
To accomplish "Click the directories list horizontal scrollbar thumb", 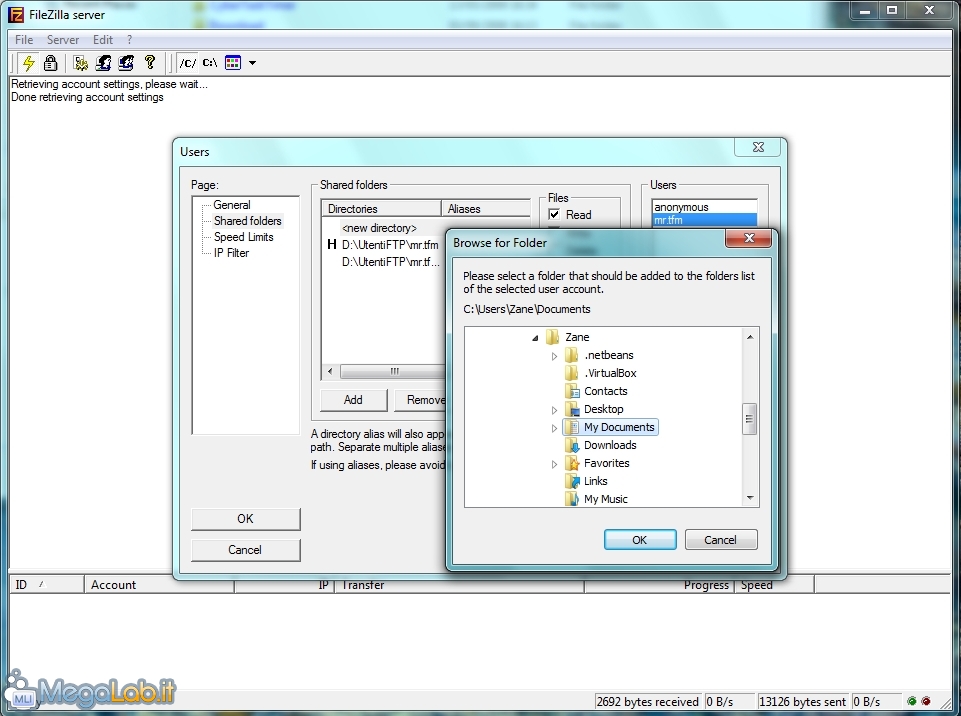I will (394, 371).
